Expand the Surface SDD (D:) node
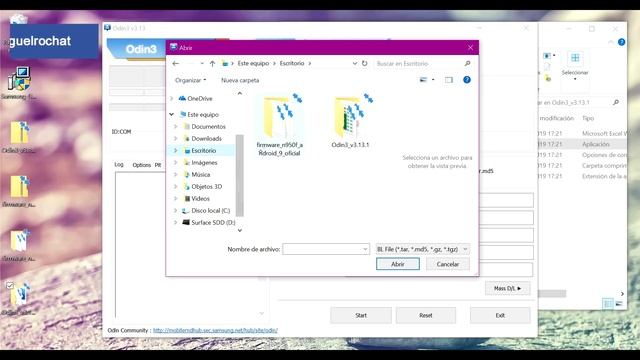Screen dimensions: 640x360 point(176,223)
